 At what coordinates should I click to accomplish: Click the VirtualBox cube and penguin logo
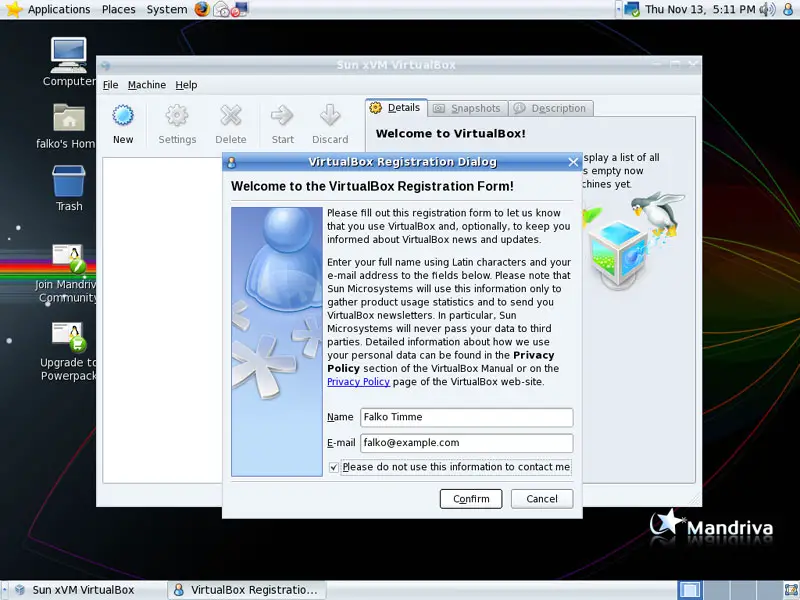pos(633,240)
